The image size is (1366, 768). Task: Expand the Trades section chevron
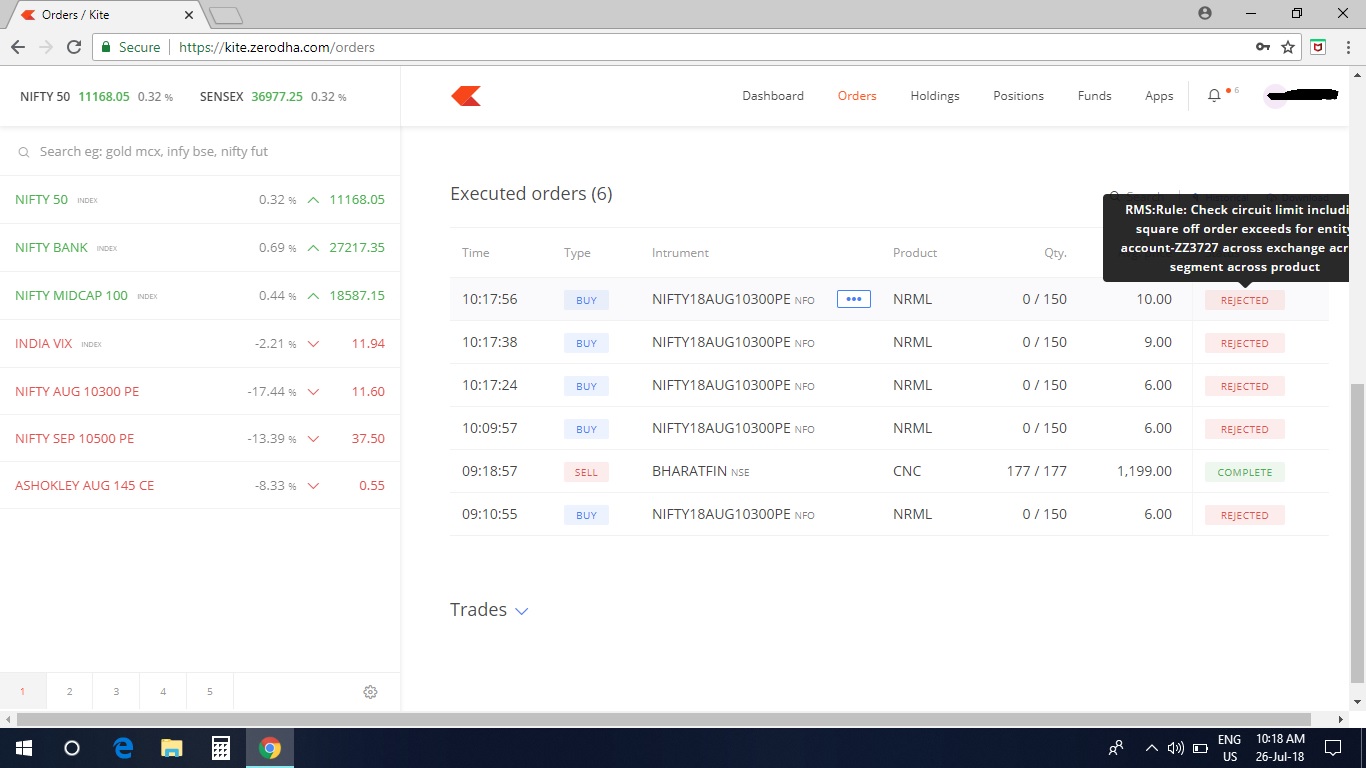point(521,611)
